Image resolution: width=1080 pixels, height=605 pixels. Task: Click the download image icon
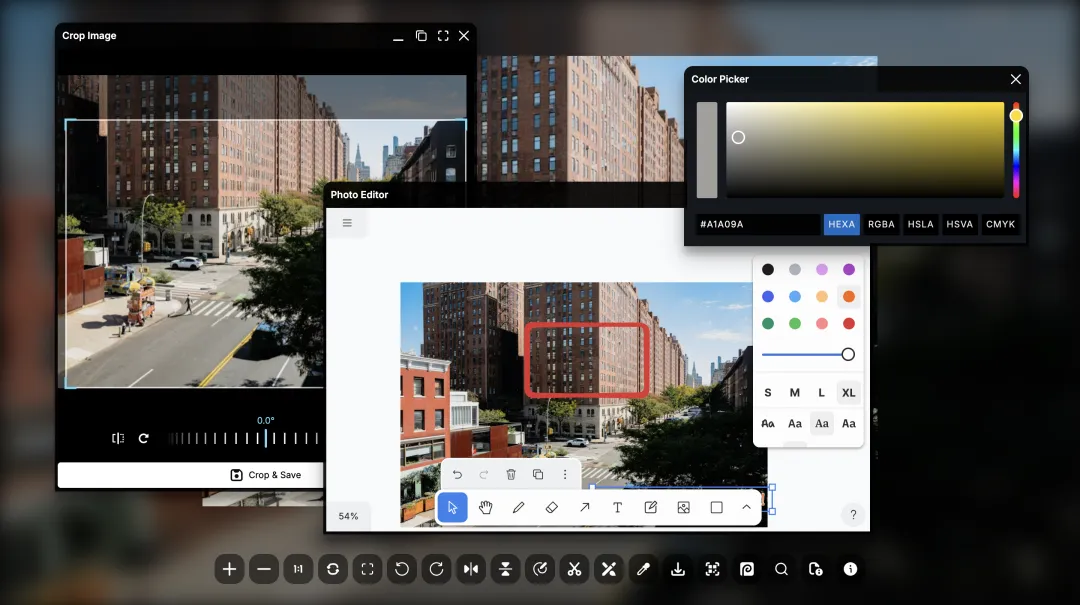tap(678, 569)
